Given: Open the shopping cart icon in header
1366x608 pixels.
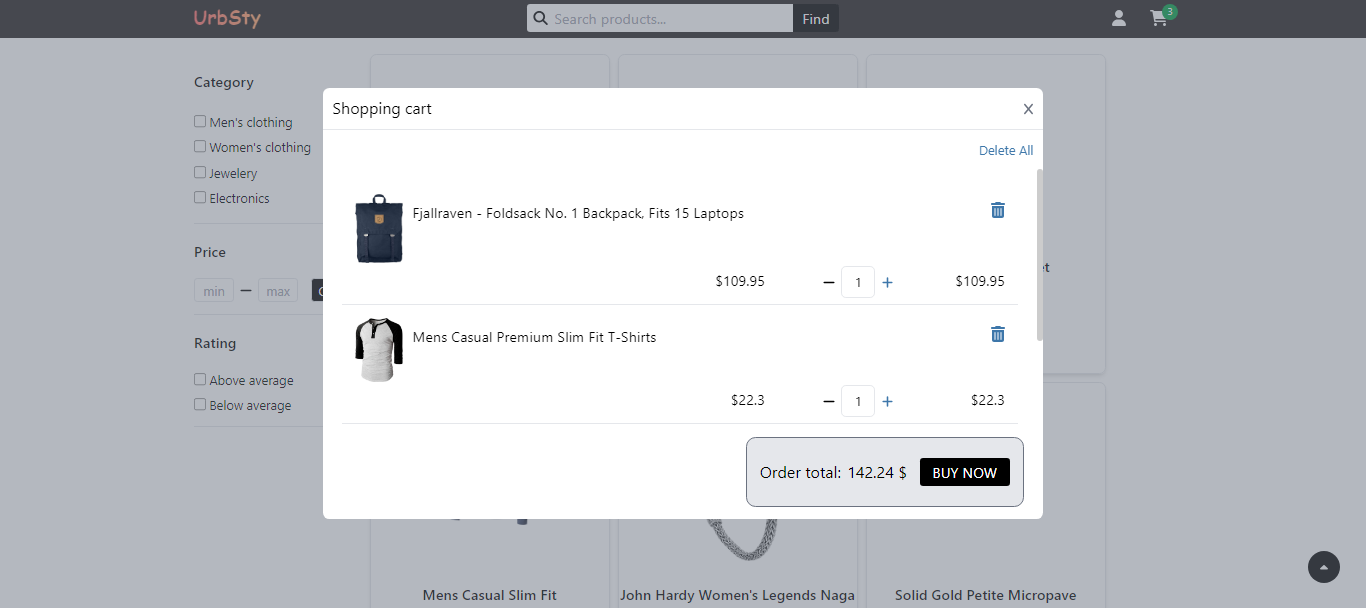Looking at the screenshot, I should click(1159, 18).
